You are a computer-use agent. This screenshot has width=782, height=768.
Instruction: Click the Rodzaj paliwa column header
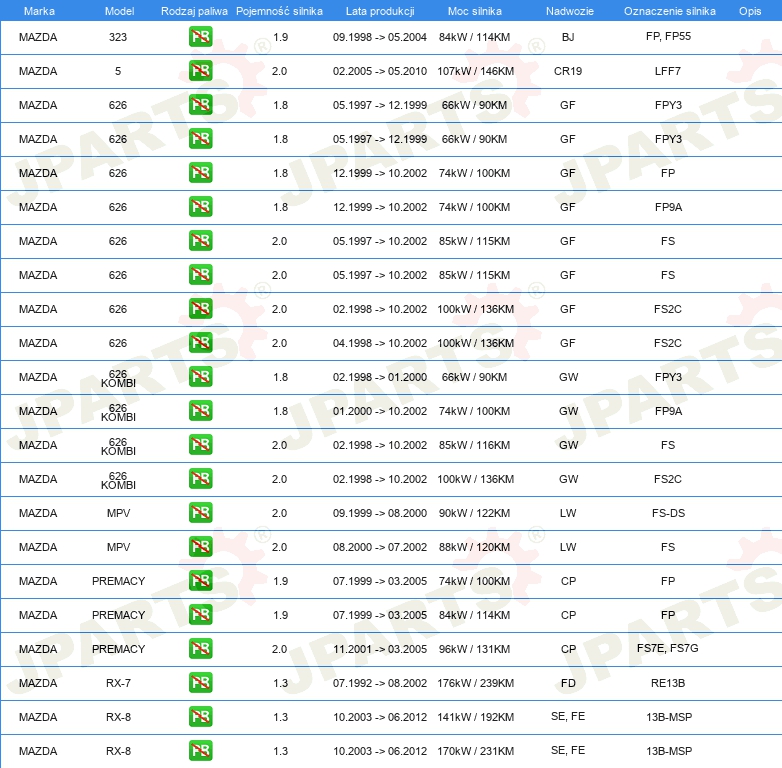pos(194,11)
